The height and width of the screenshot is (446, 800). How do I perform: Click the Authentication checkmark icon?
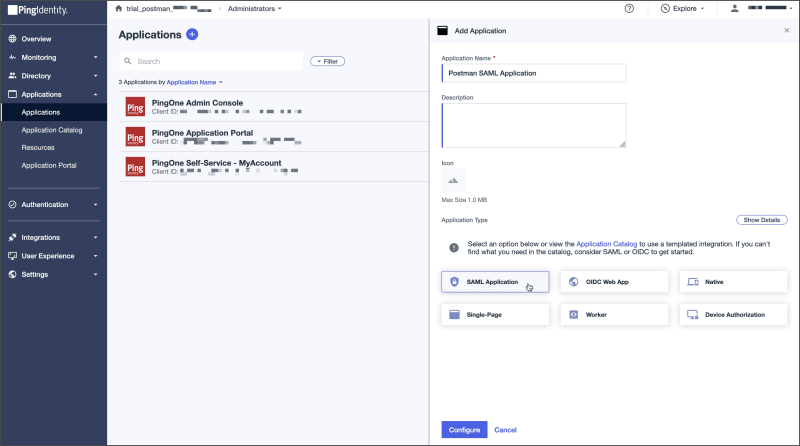[12, 205]
